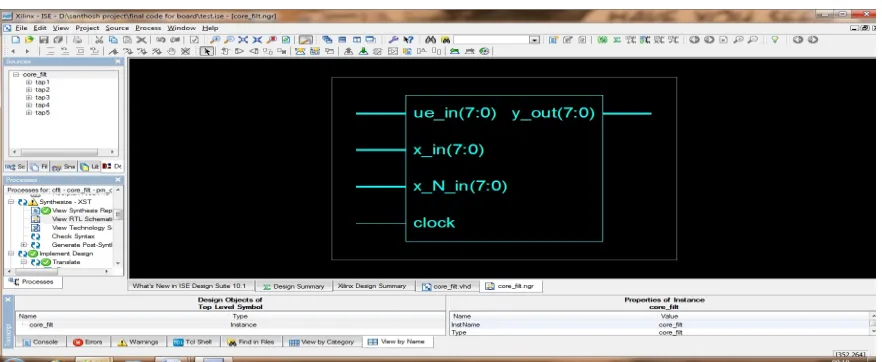
Task: Click the Print icon
Action: click(x=77, y=40)
